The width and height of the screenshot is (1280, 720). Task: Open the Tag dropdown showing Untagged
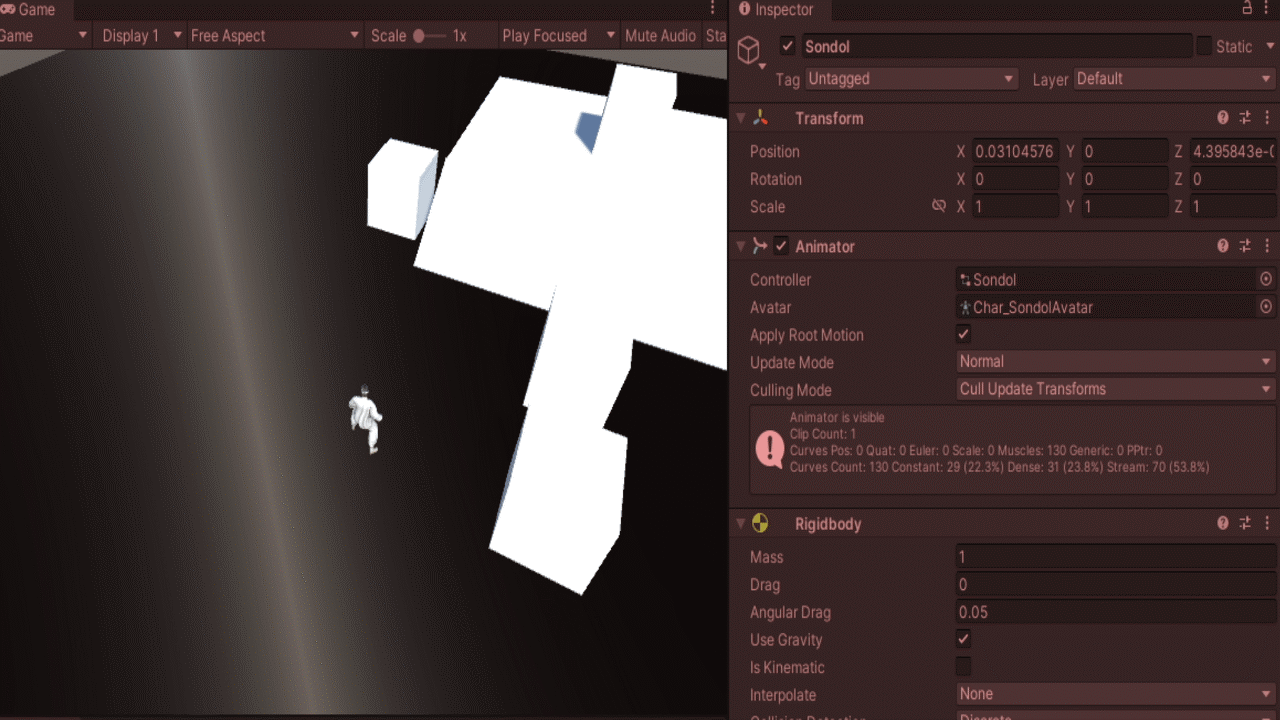(x=911, y=79)
